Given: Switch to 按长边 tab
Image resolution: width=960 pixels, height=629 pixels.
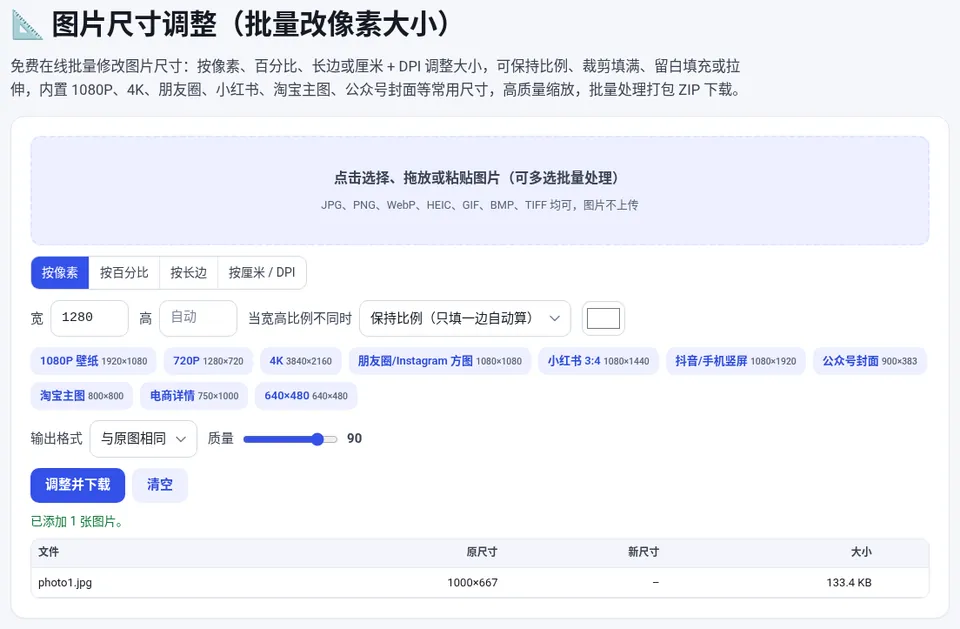Looking at the screenshot, I should [189, 273].
